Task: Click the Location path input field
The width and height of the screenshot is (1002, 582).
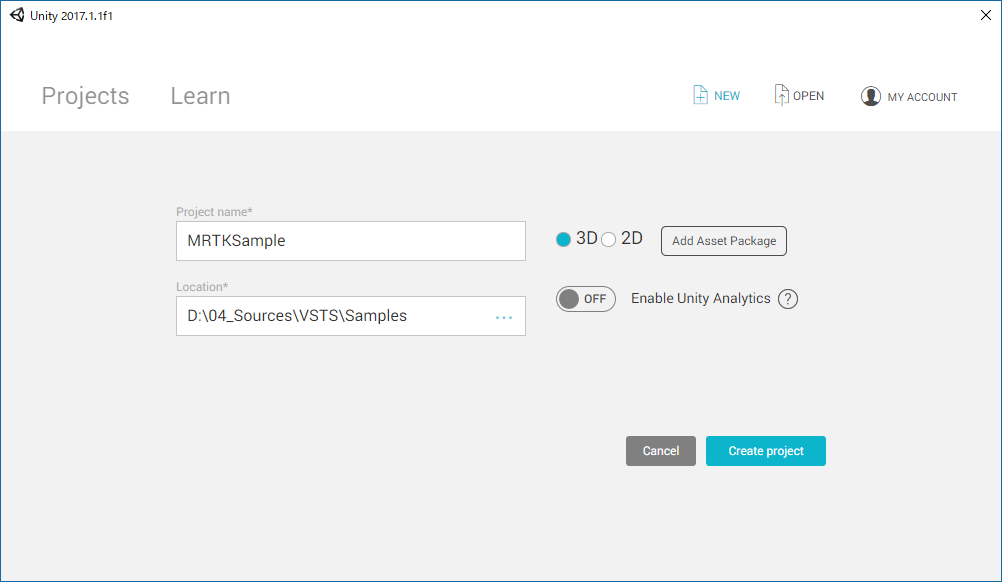Action: [x=351, y=316]
